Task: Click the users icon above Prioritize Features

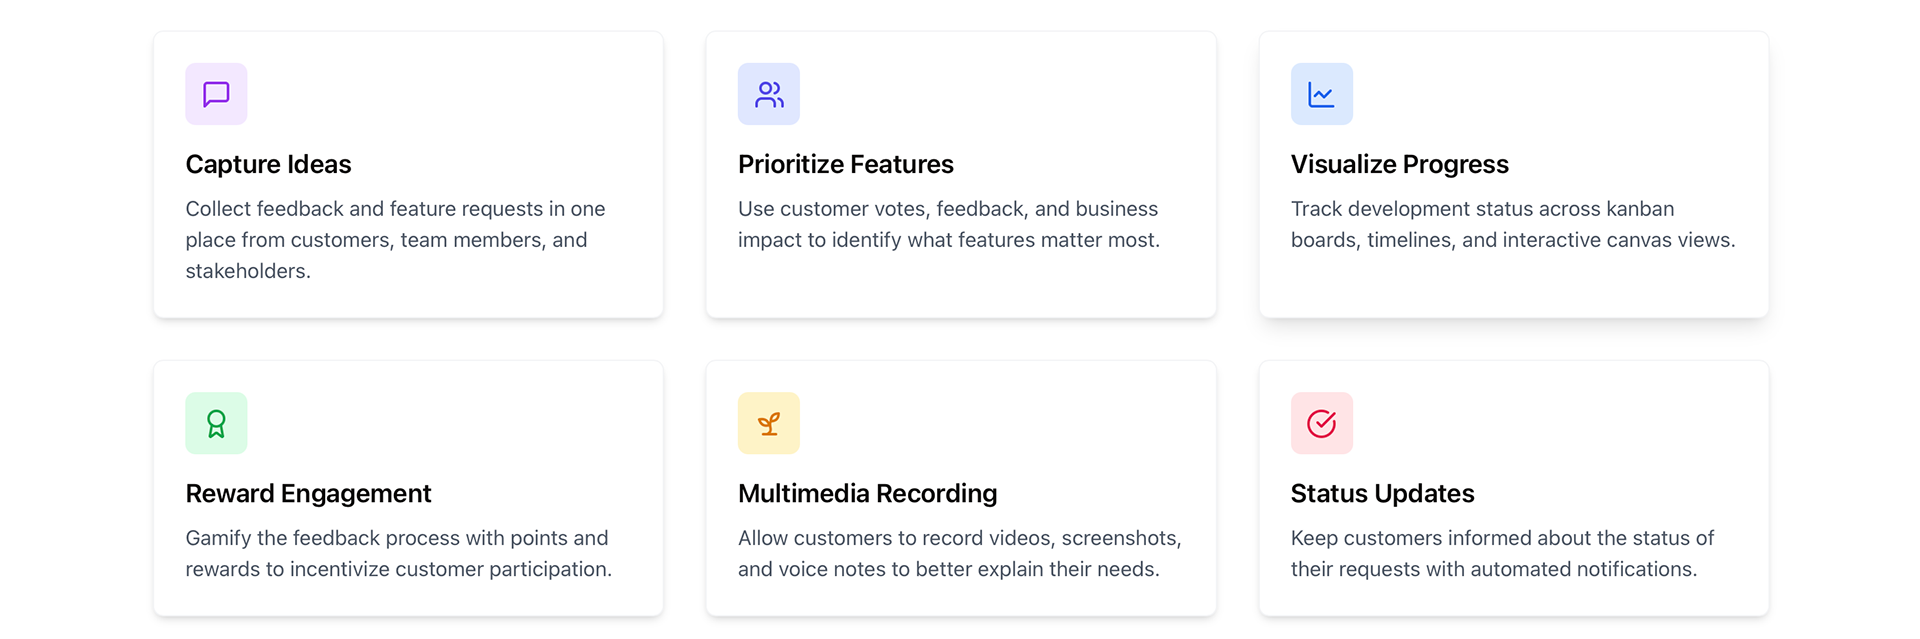Action: [x=769, y=94]
